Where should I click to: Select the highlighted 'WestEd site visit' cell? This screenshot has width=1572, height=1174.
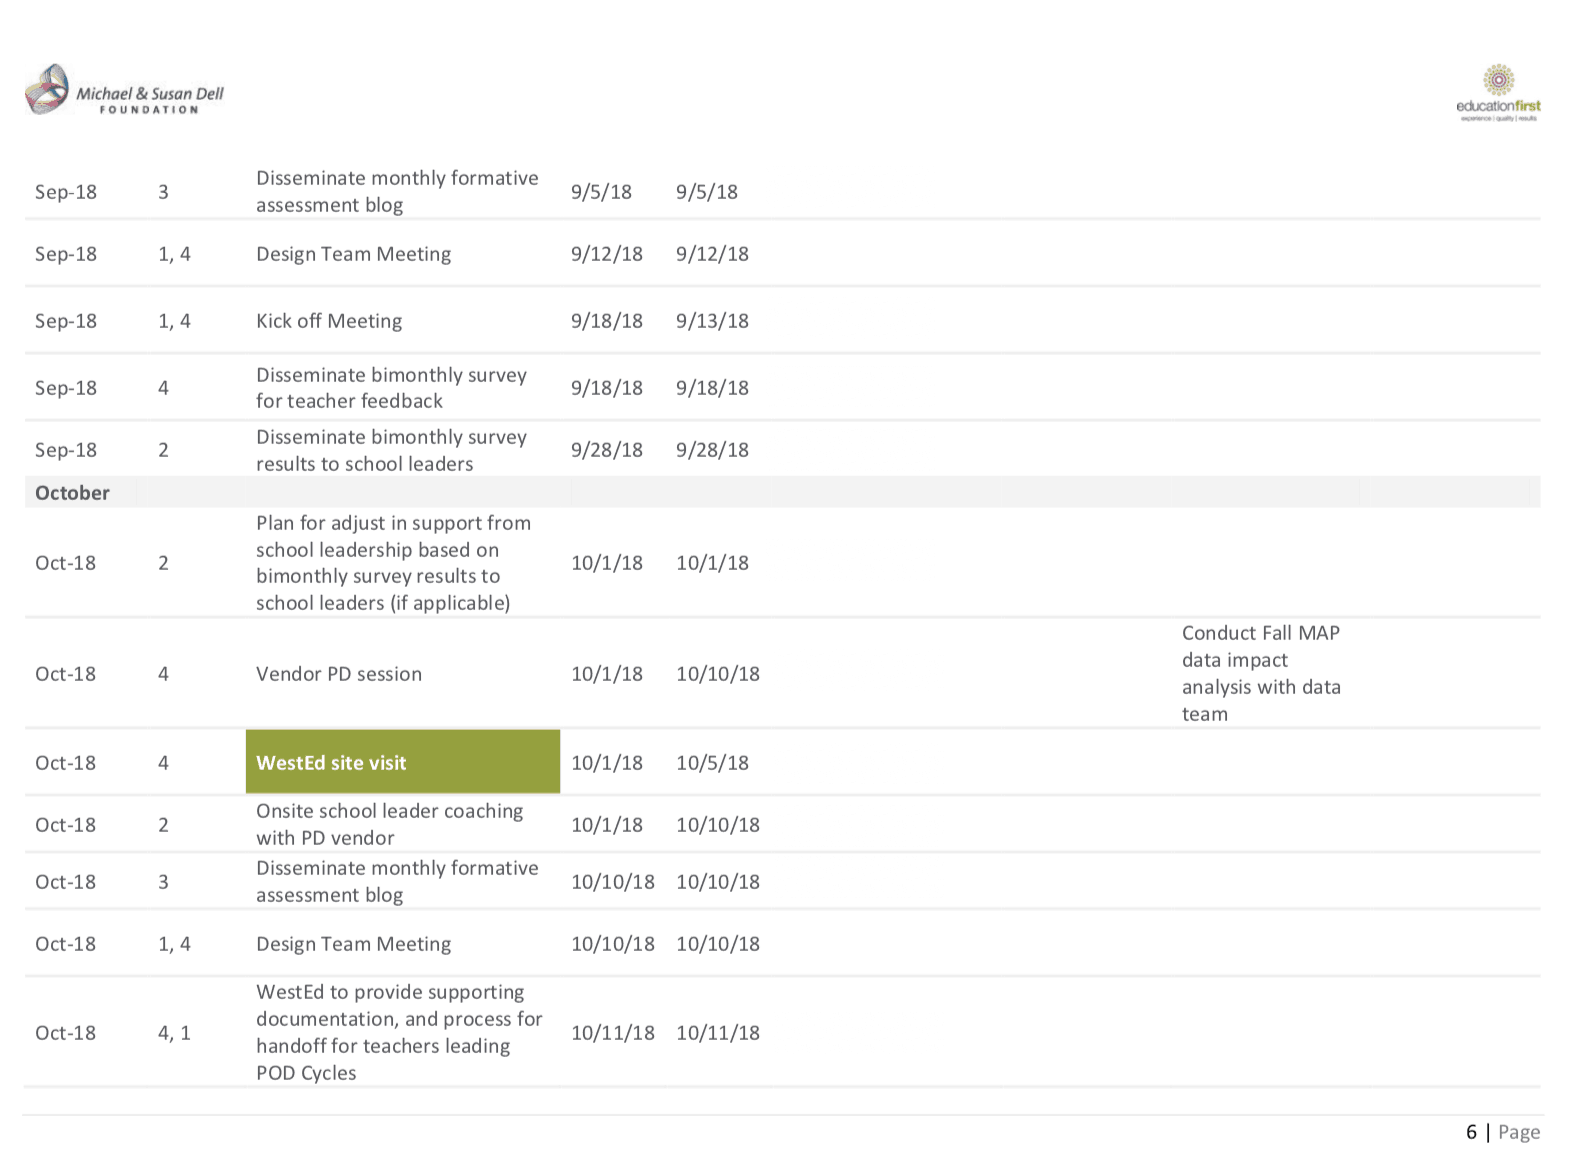[x=403, y=762]
